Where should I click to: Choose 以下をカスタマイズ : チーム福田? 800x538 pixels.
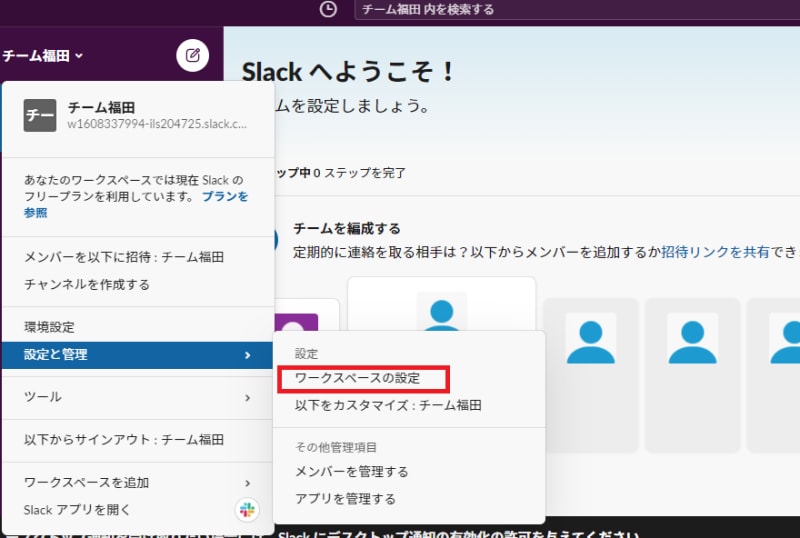[x=388, y=405]
